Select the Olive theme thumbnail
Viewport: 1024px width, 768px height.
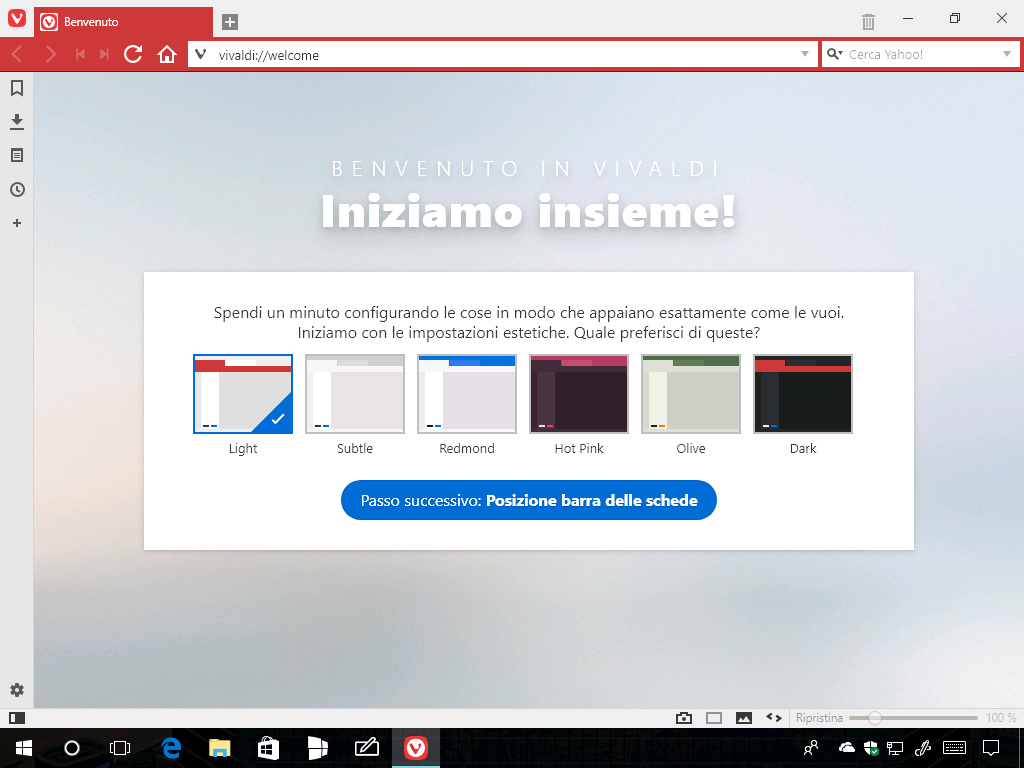click(691, 394)
